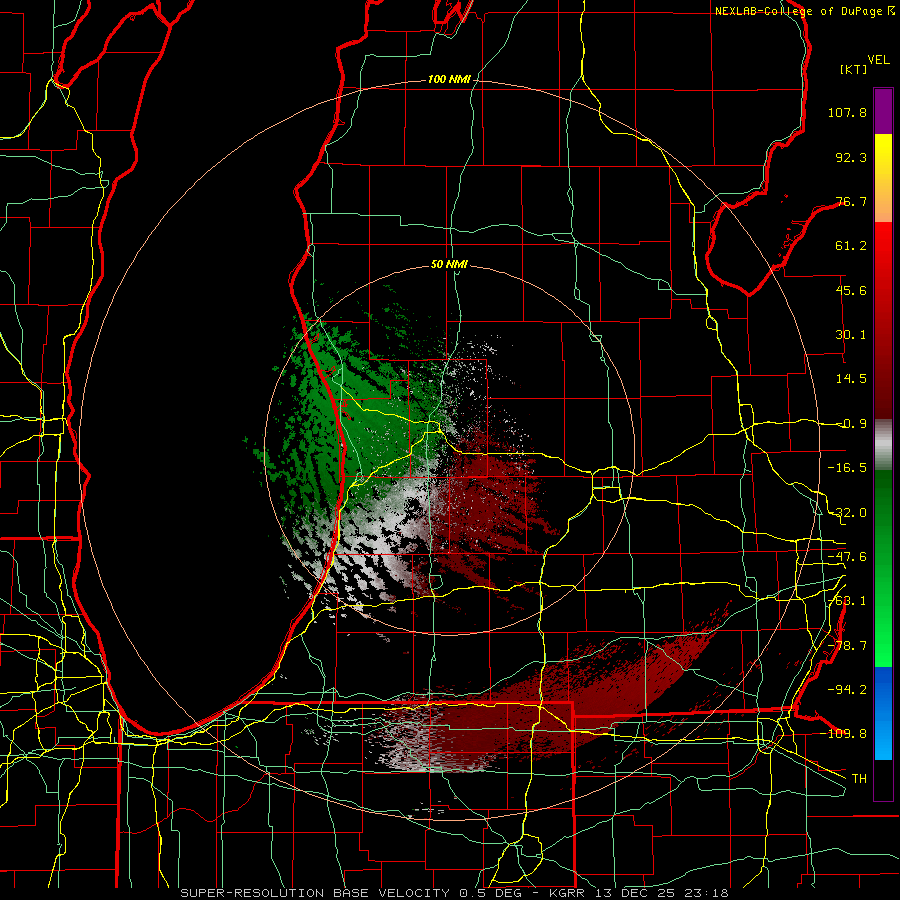Click the -0.9 velocity scale value
900x900 pixels.
(x=851, y=424)
